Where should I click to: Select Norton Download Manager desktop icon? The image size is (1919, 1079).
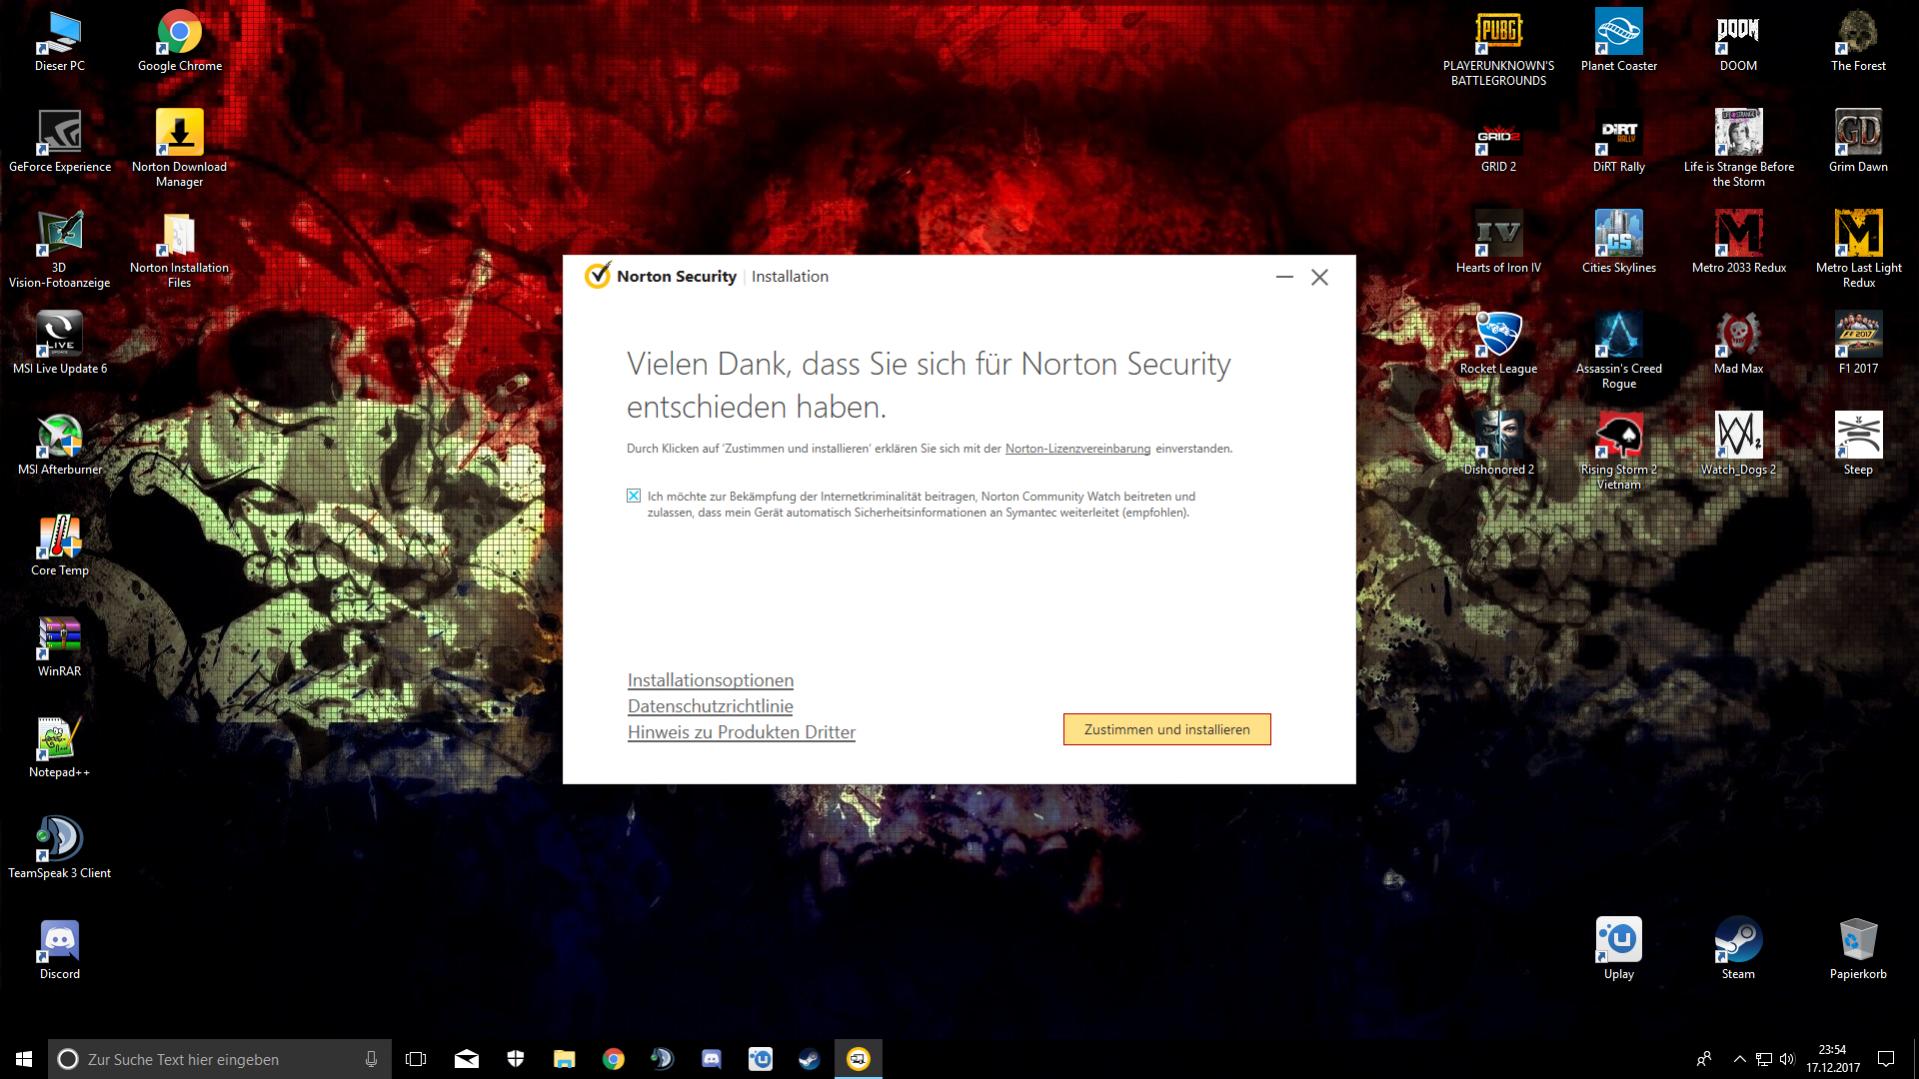tap(180, 149)
